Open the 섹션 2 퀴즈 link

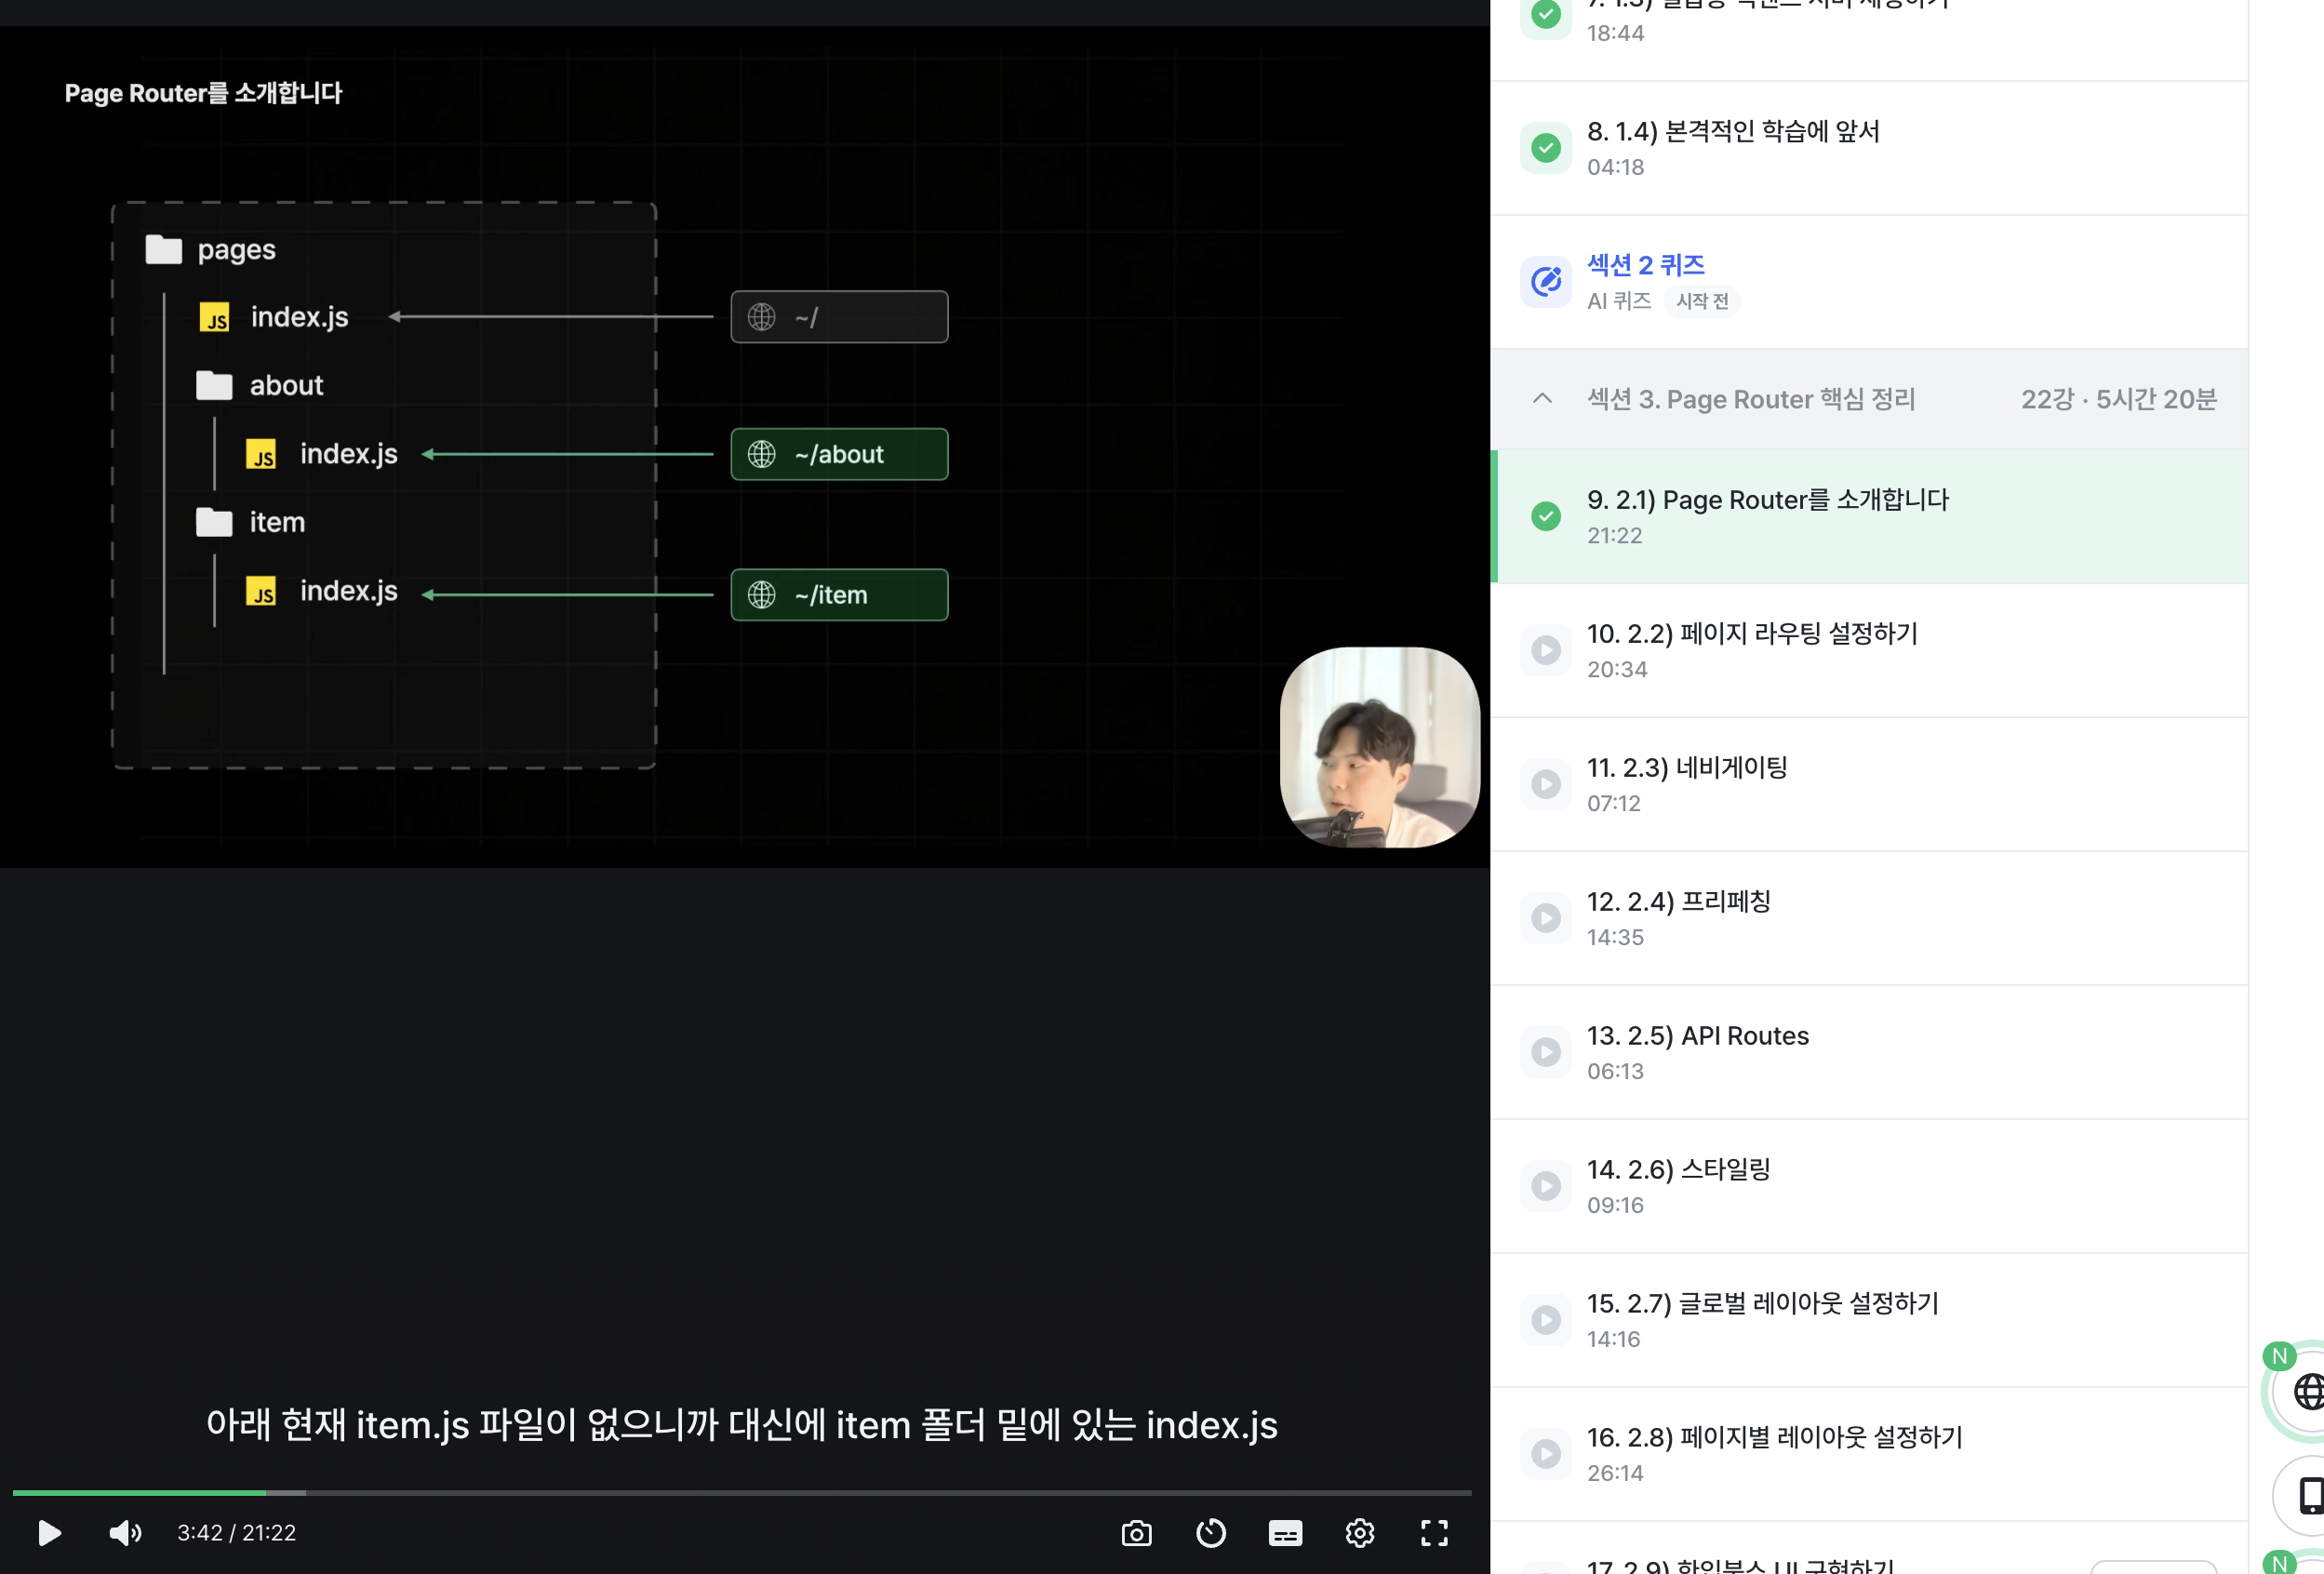click(x=1645, y=265)
